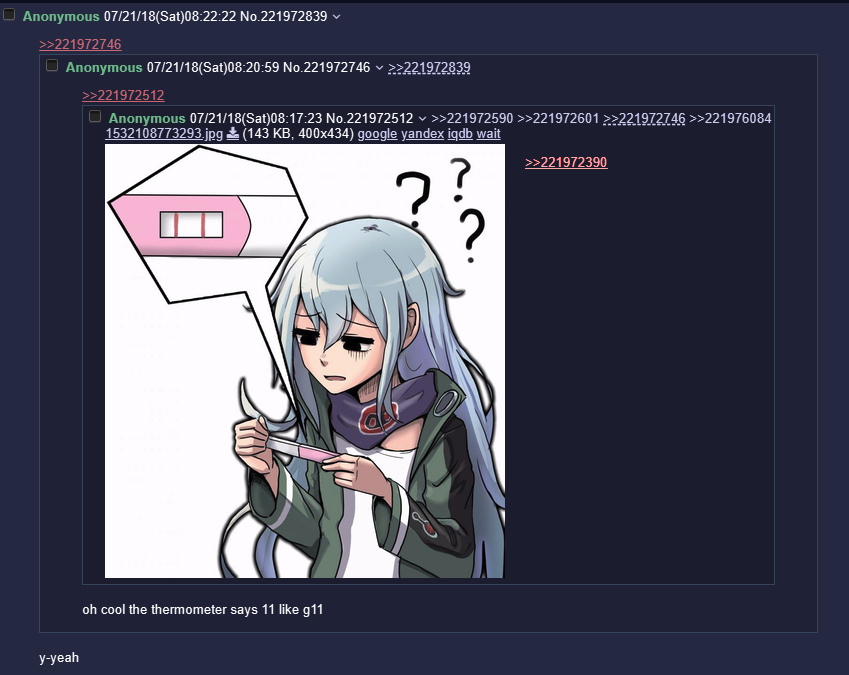Image resolution: width=849 pixels, height=675 pixels.
Task: Open backlink >>221972590
Action: point(472,118)
